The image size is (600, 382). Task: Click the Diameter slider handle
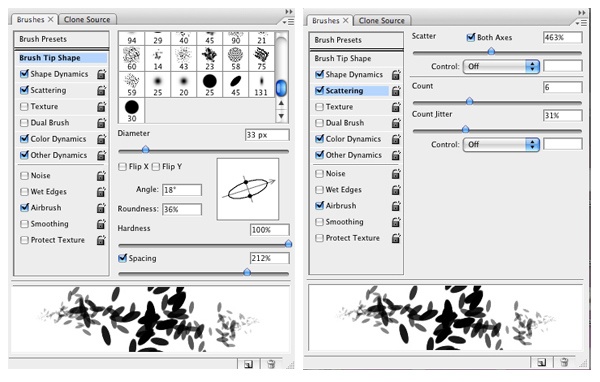click(145, 150)
